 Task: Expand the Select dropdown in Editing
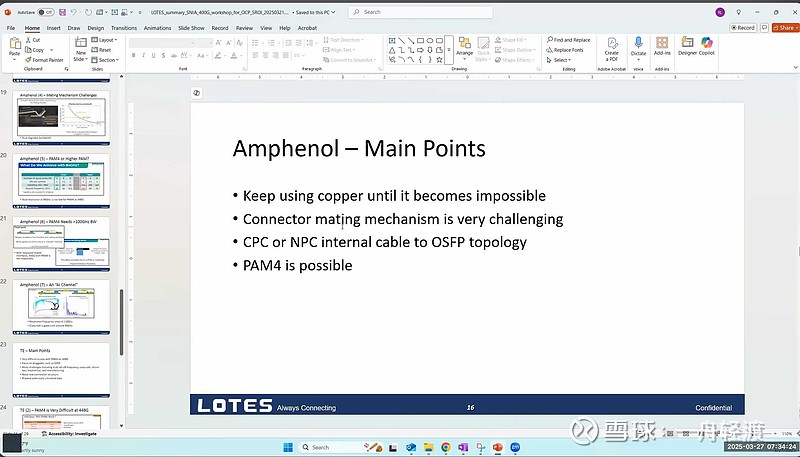[558, 60]
